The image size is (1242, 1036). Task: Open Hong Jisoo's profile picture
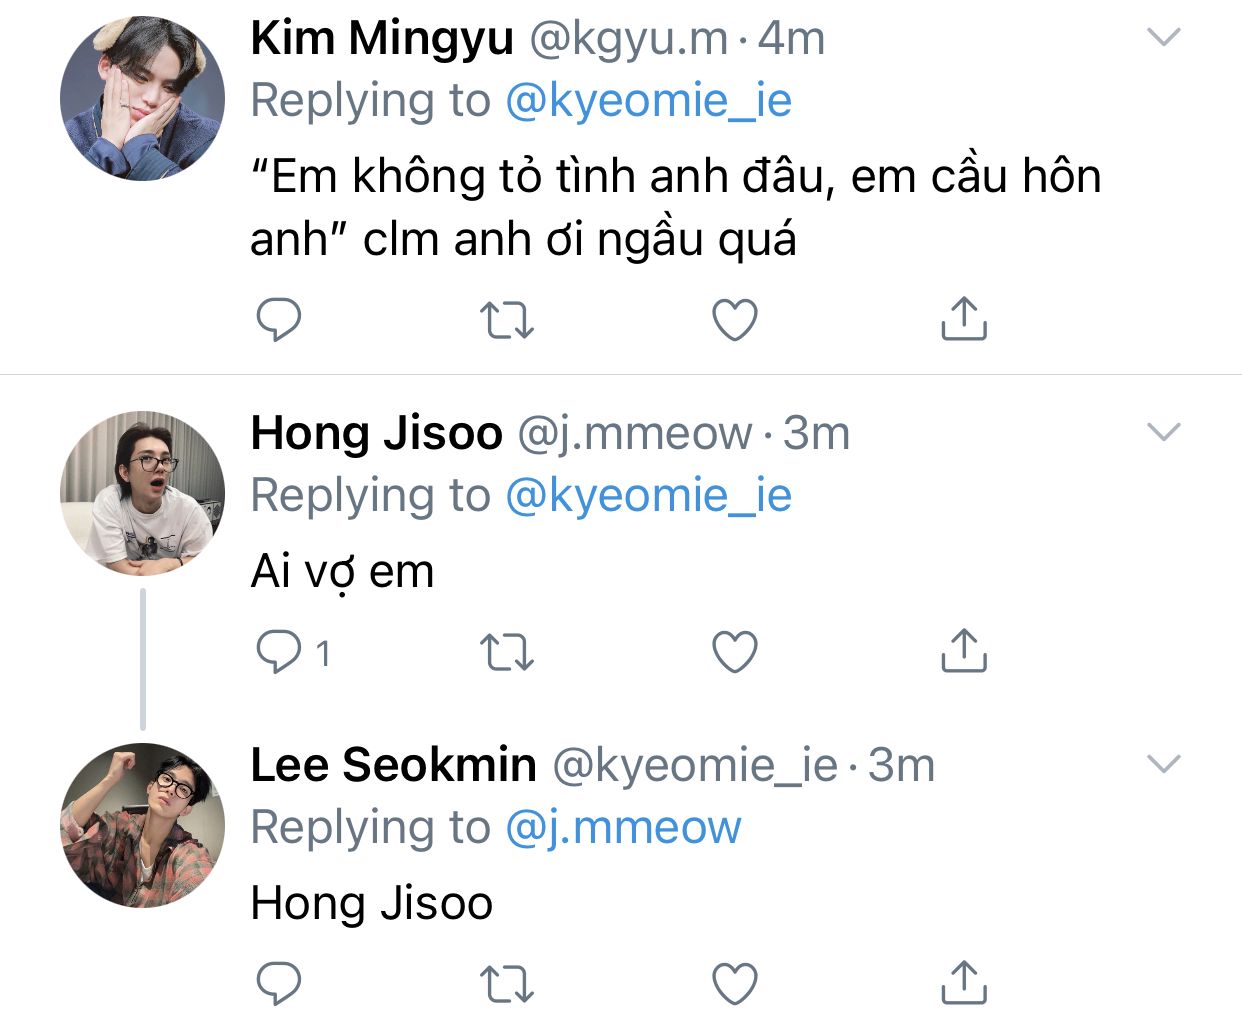coord(143,493)
